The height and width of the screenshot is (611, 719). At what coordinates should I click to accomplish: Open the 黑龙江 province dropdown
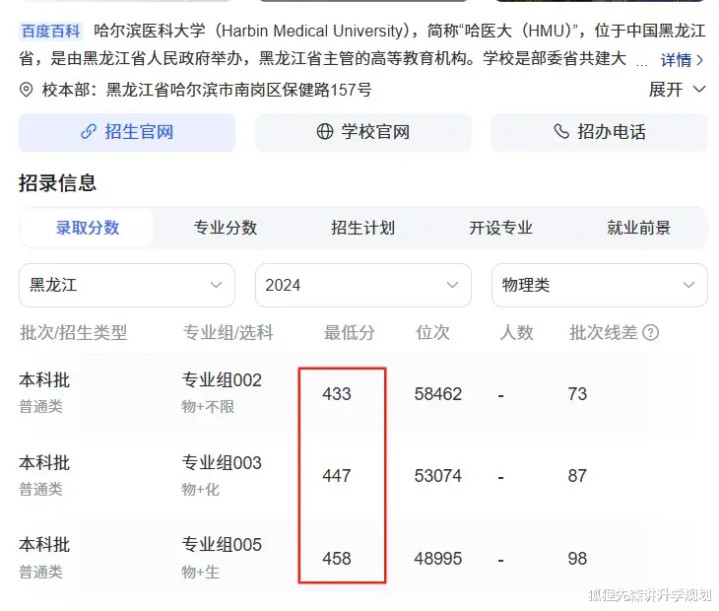coord(127,285)
